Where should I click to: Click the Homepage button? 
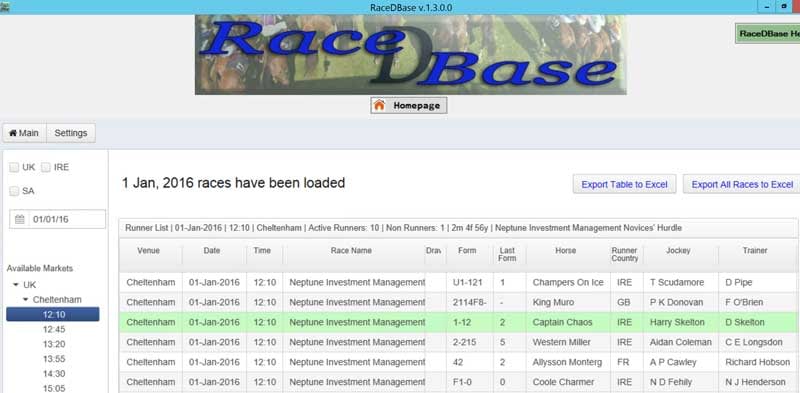click(x=409, y=106)
